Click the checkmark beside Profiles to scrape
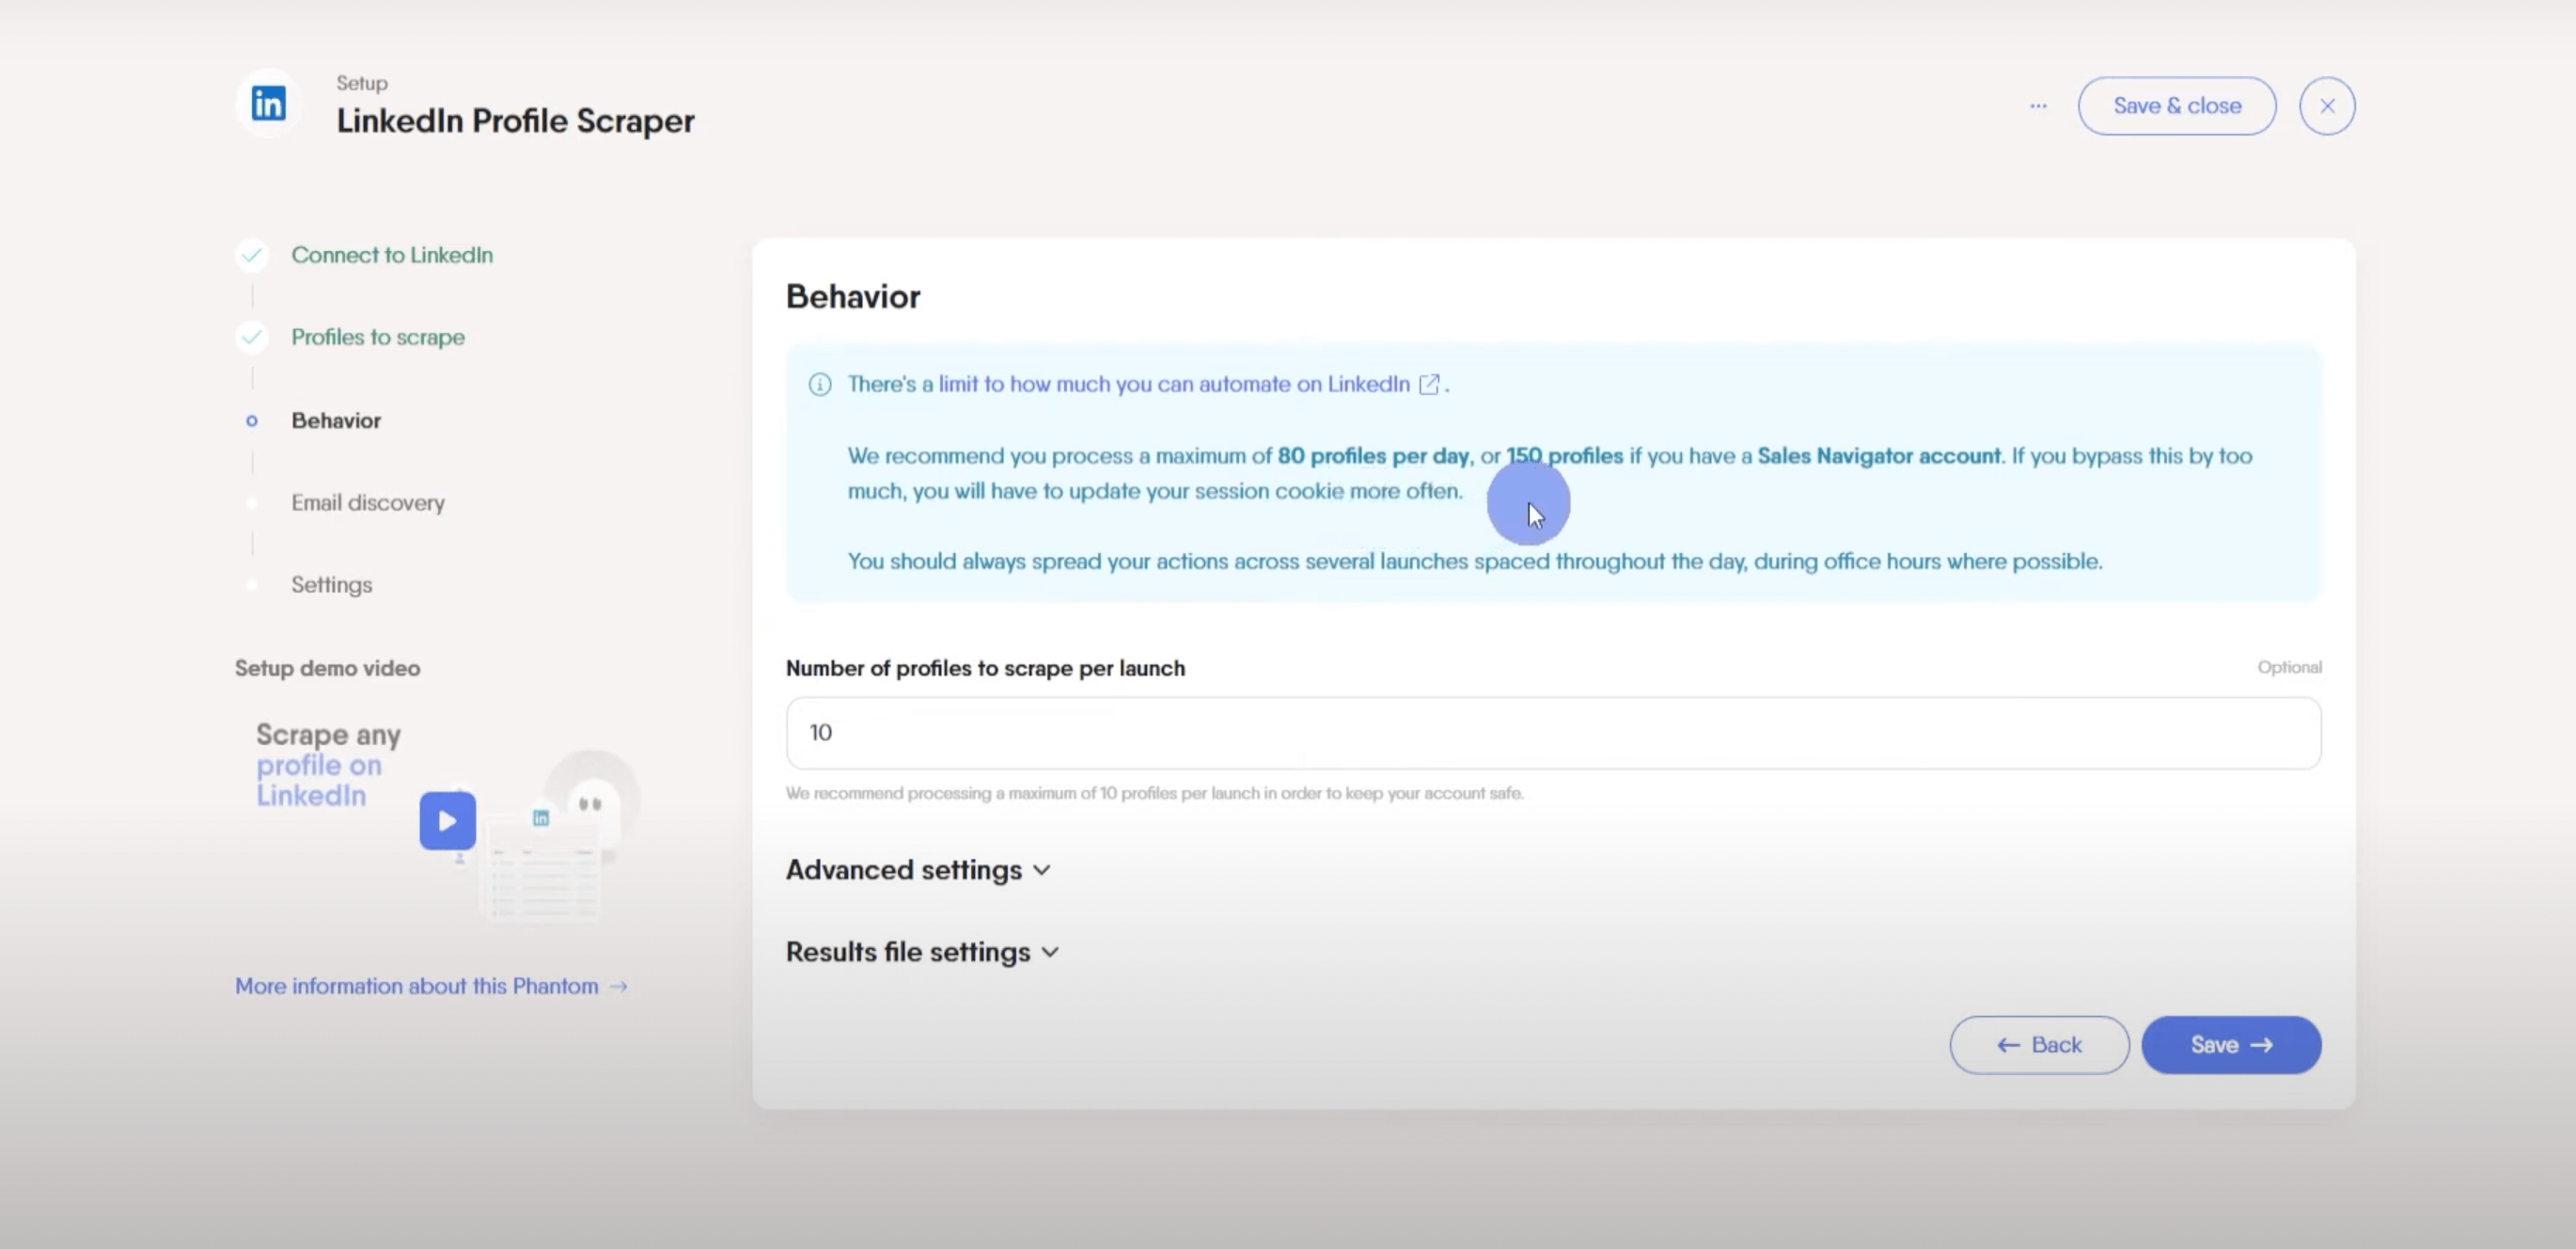This screenshot has width=2576, height=1249. 252,338
